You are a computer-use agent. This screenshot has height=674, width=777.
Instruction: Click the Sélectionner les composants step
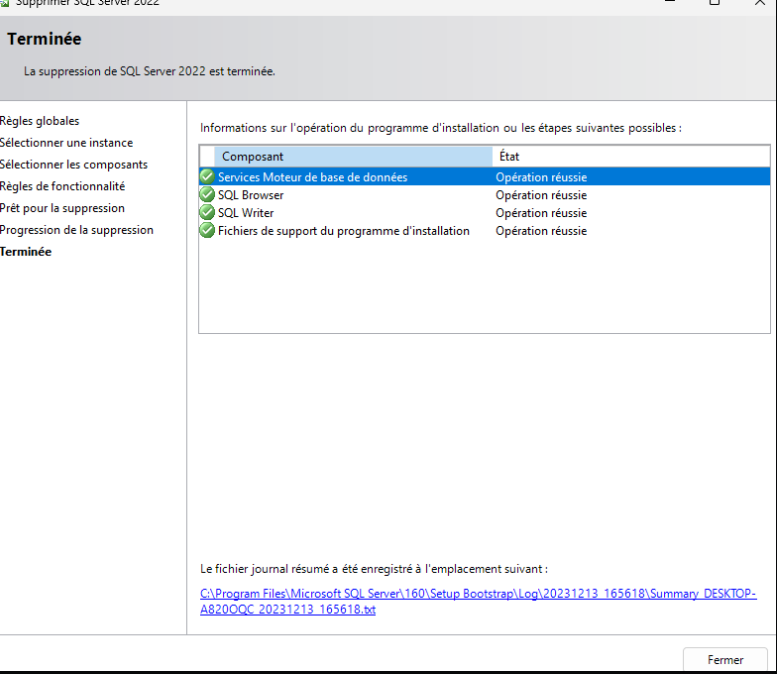point(74,165)
